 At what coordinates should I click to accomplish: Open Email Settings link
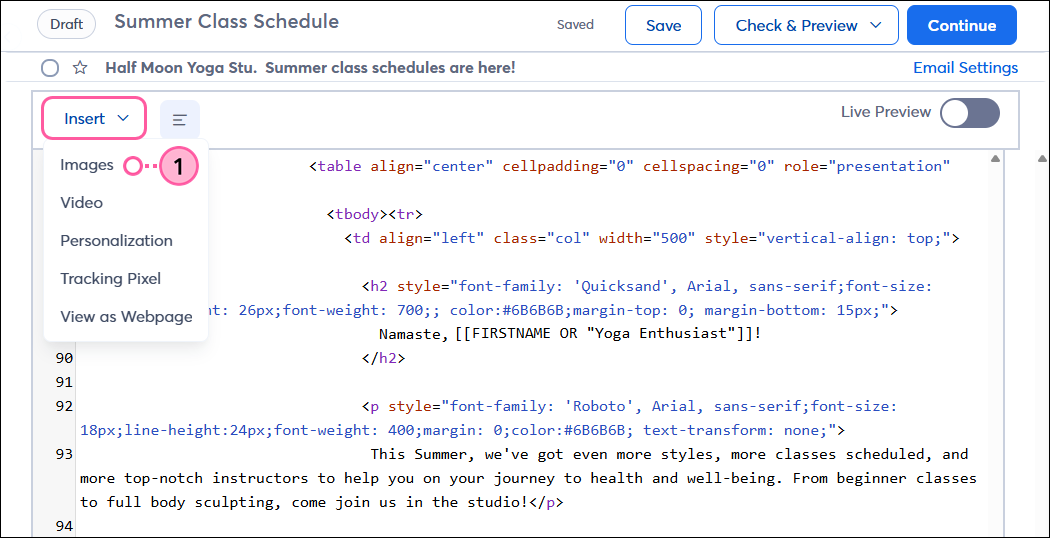tap(966, 68)
